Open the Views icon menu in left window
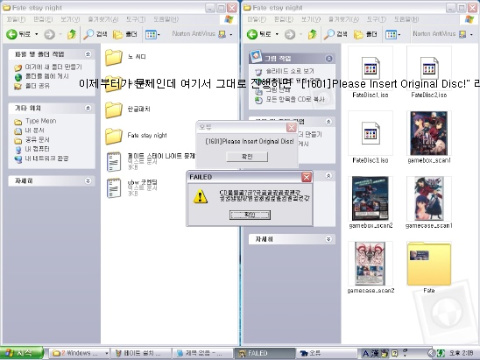 tap(151, 34)
